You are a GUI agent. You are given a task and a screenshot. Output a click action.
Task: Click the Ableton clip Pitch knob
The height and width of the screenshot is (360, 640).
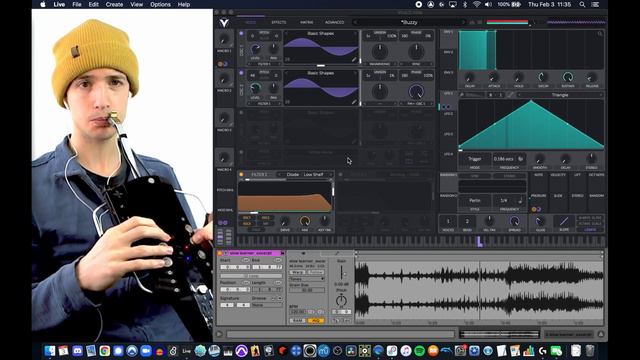coord(341,301)
